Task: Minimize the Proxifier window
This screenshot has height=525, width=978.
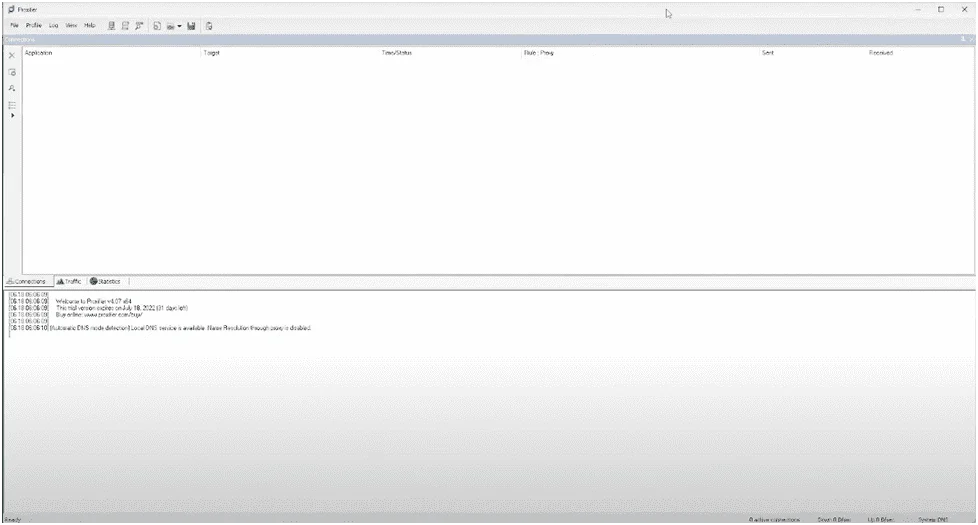Action: (918, 9)
